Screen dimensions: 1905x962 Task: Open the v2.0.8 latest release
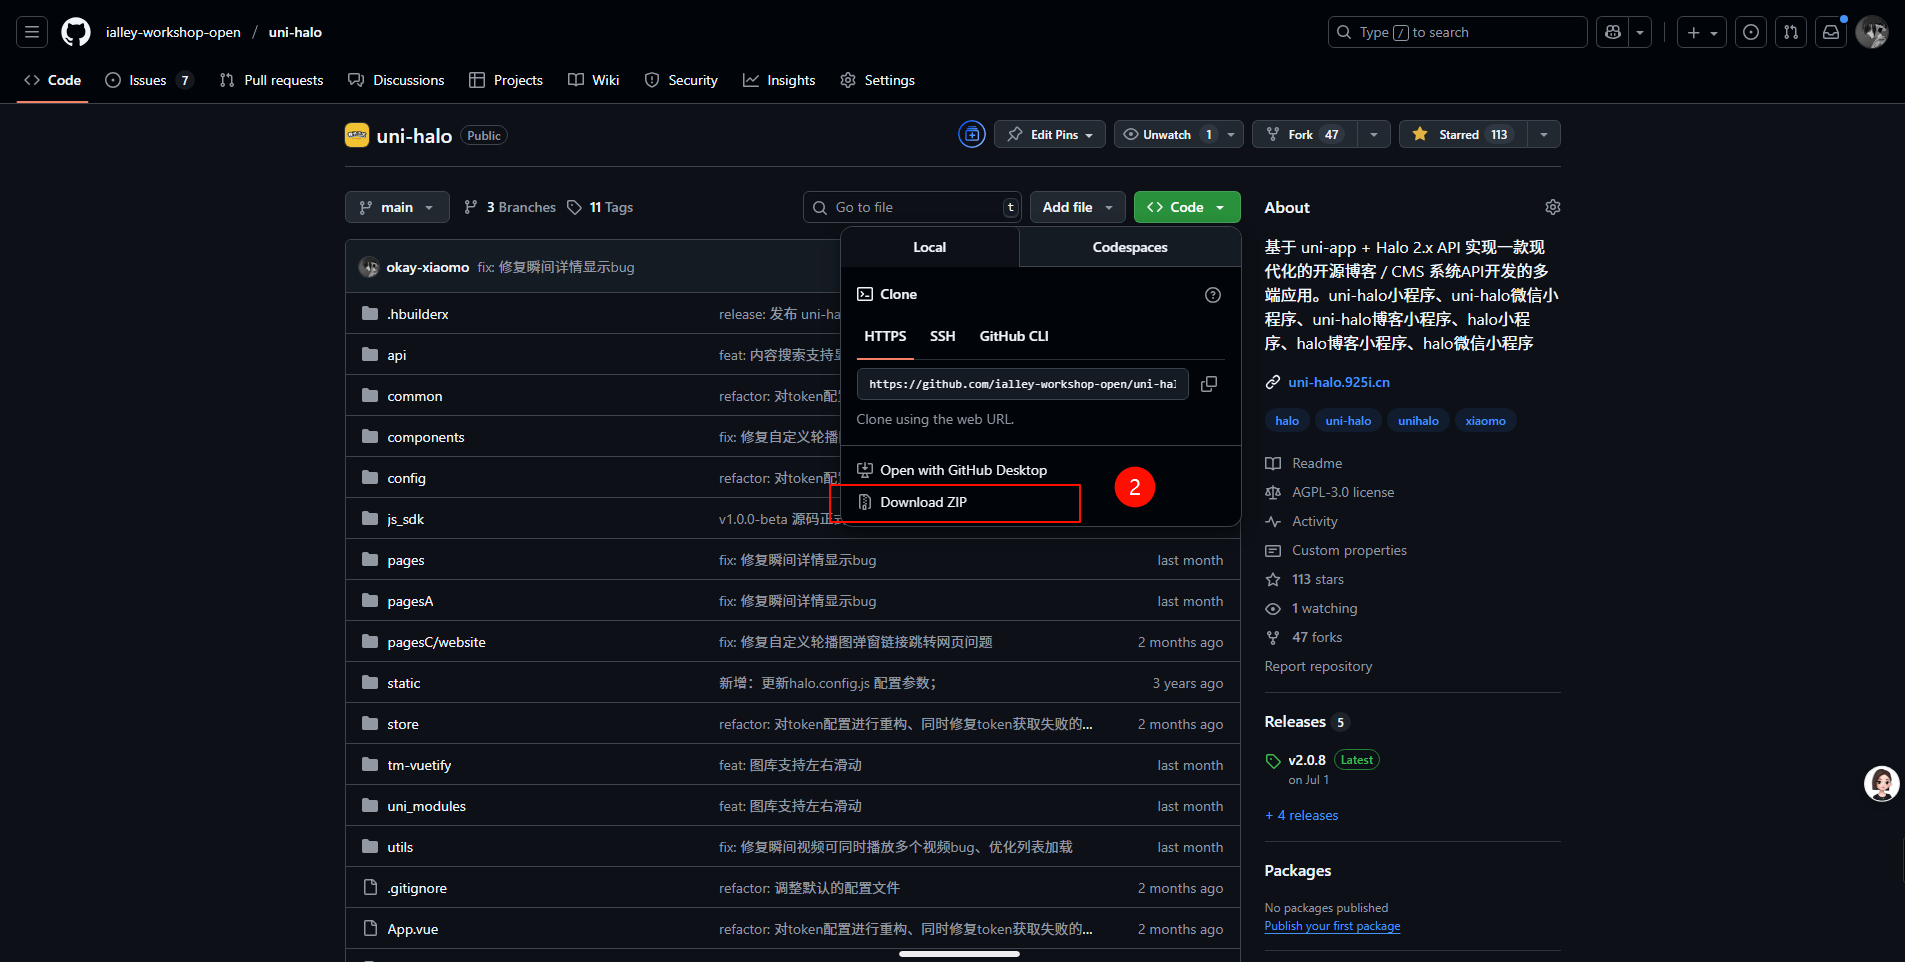pyautogui.click(x=1307, y=760)
